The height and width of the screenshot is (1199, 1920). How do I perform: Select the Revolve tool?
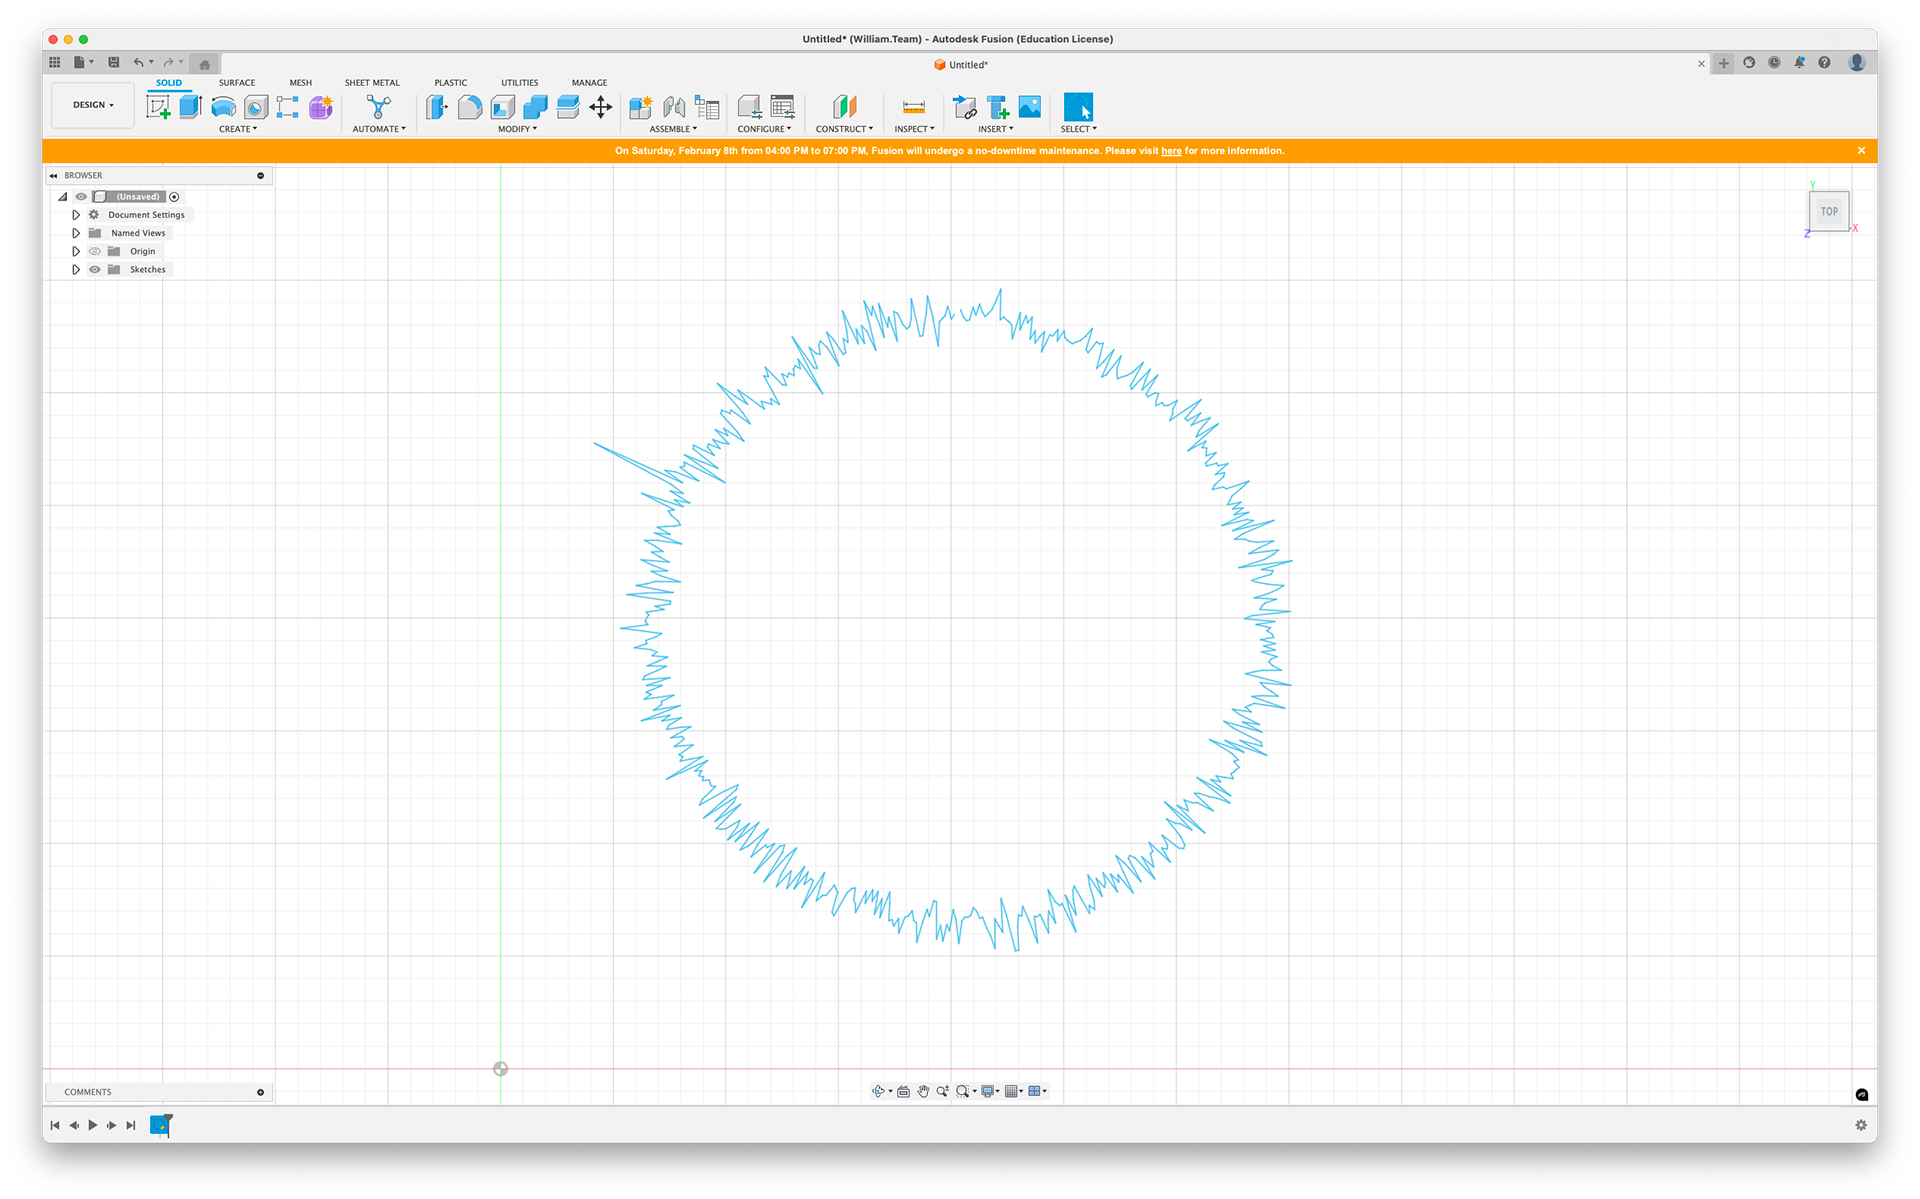[223, 107]
